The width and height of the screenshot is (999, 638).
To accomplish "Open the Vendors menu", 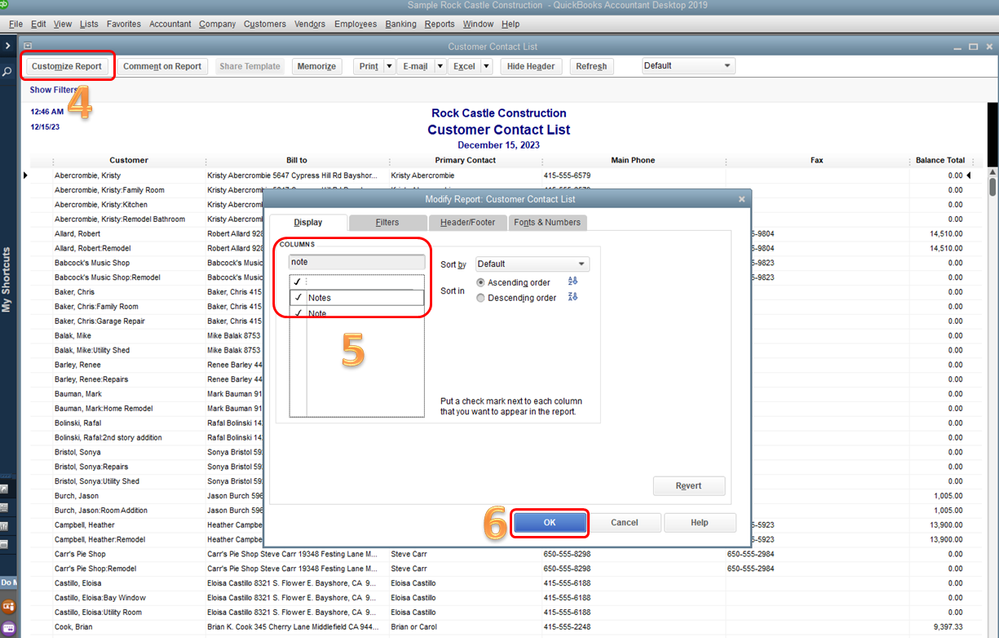I will [310, 24].
